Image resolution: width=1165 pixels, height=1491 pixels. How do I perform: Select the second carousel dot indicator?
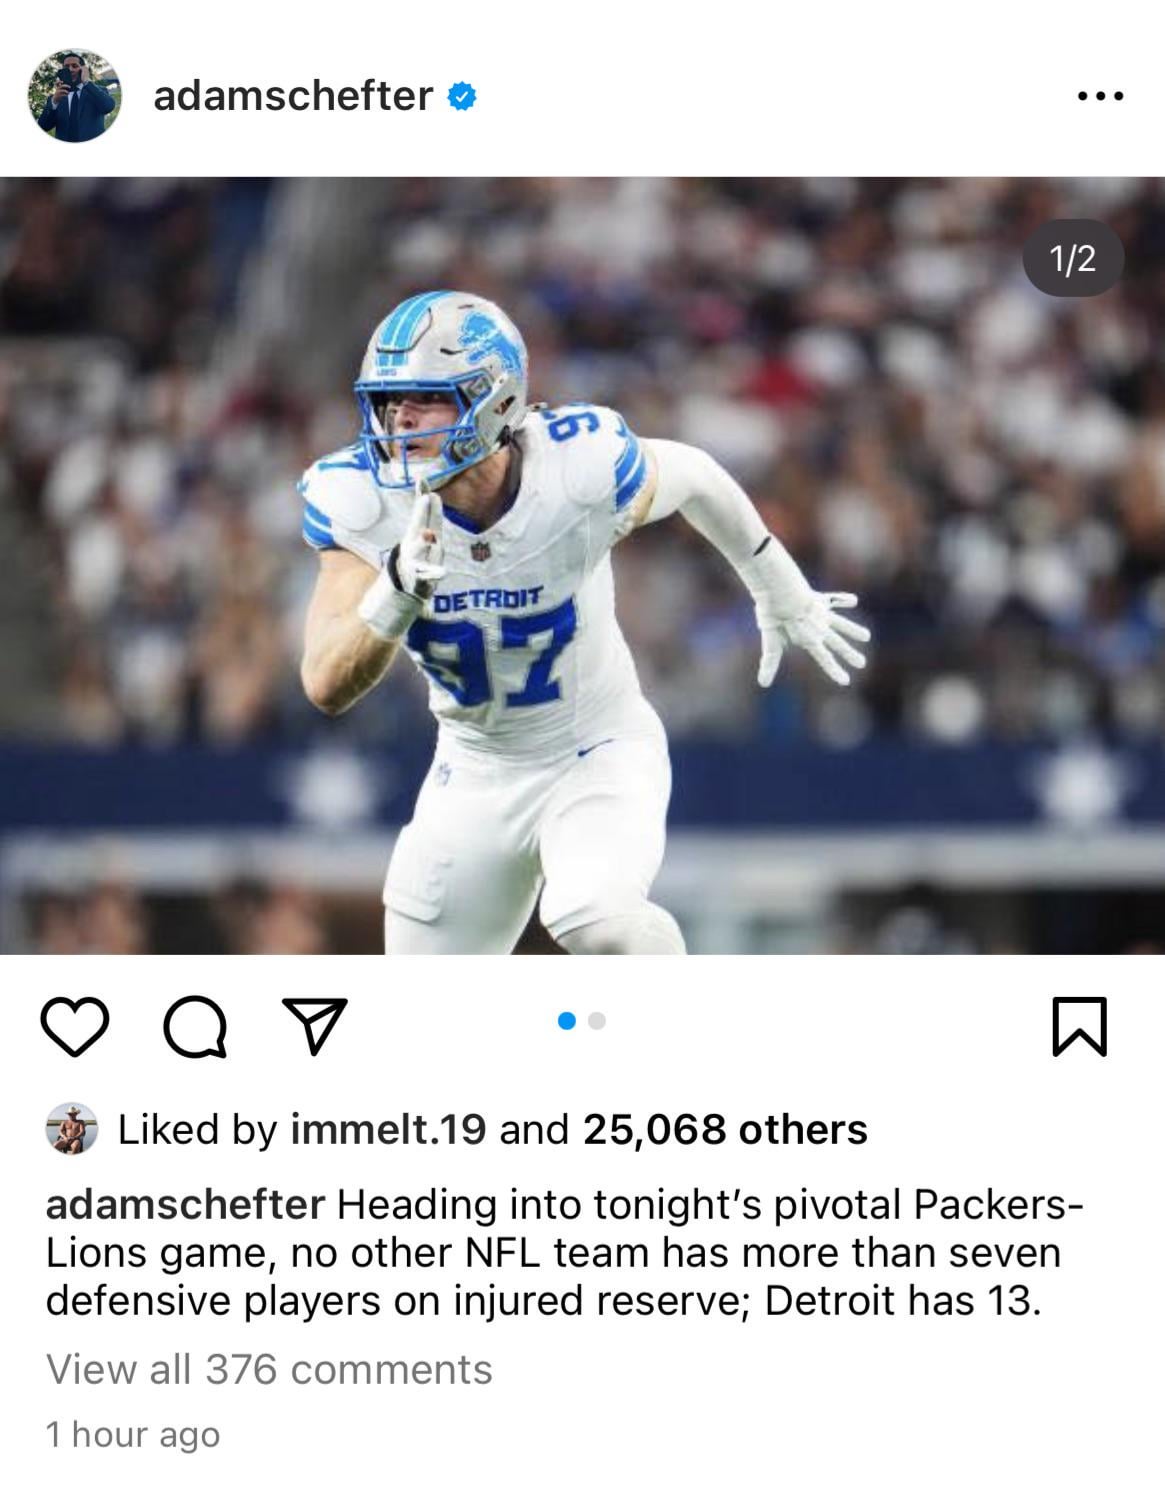coord(598,1021)
